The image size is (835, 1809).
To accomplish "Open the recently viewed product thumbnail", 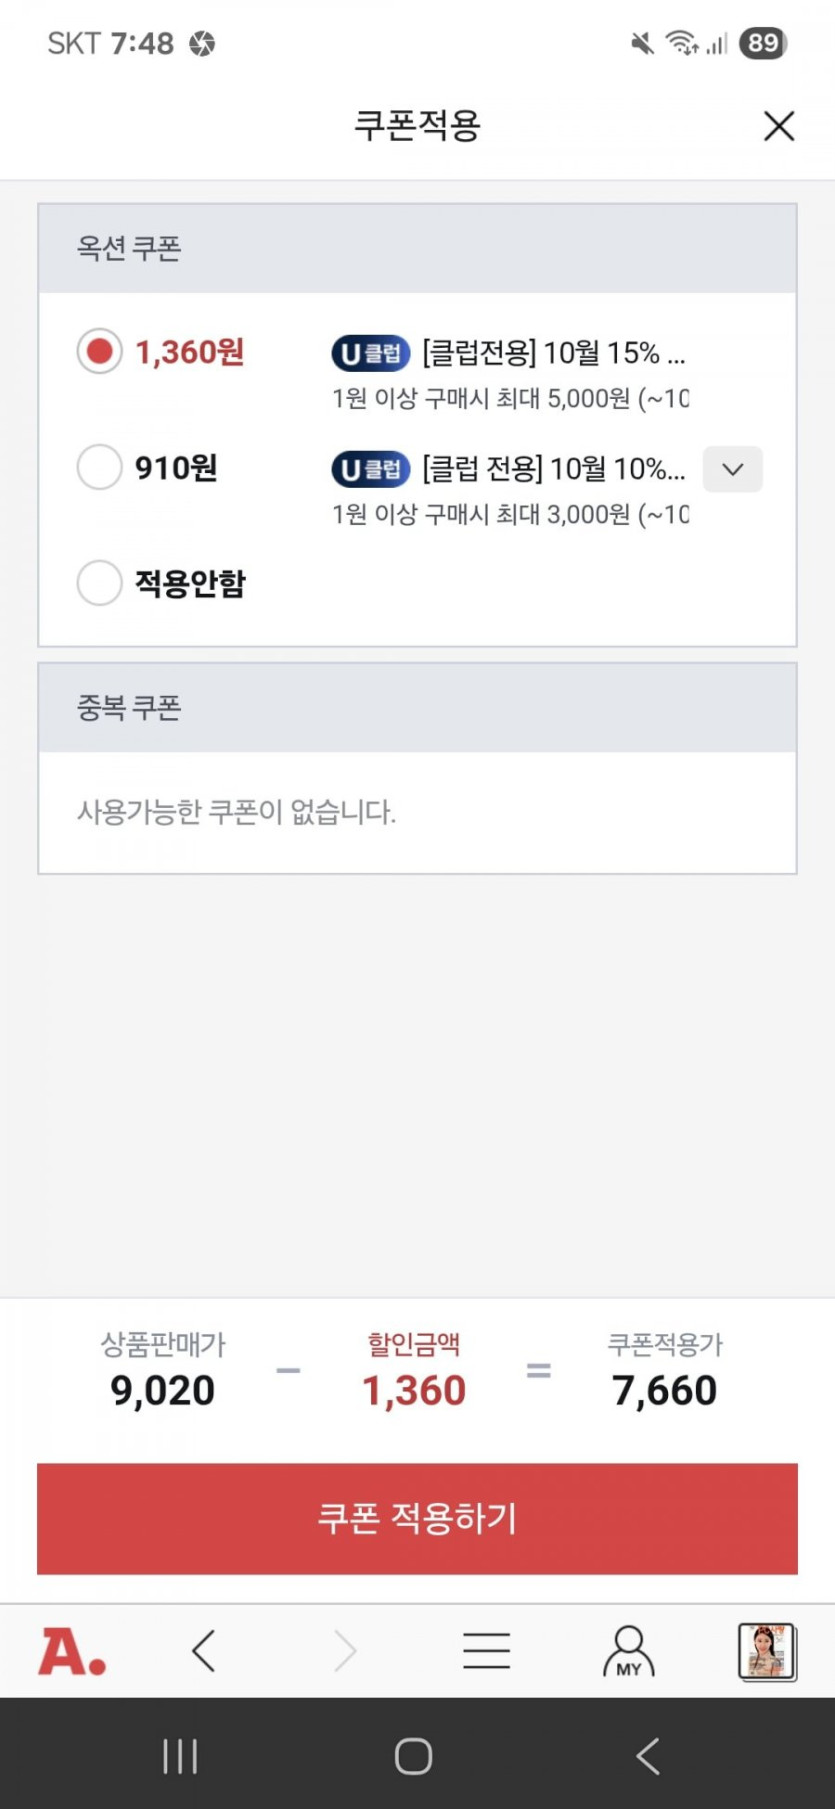I will click(767, 1651).
